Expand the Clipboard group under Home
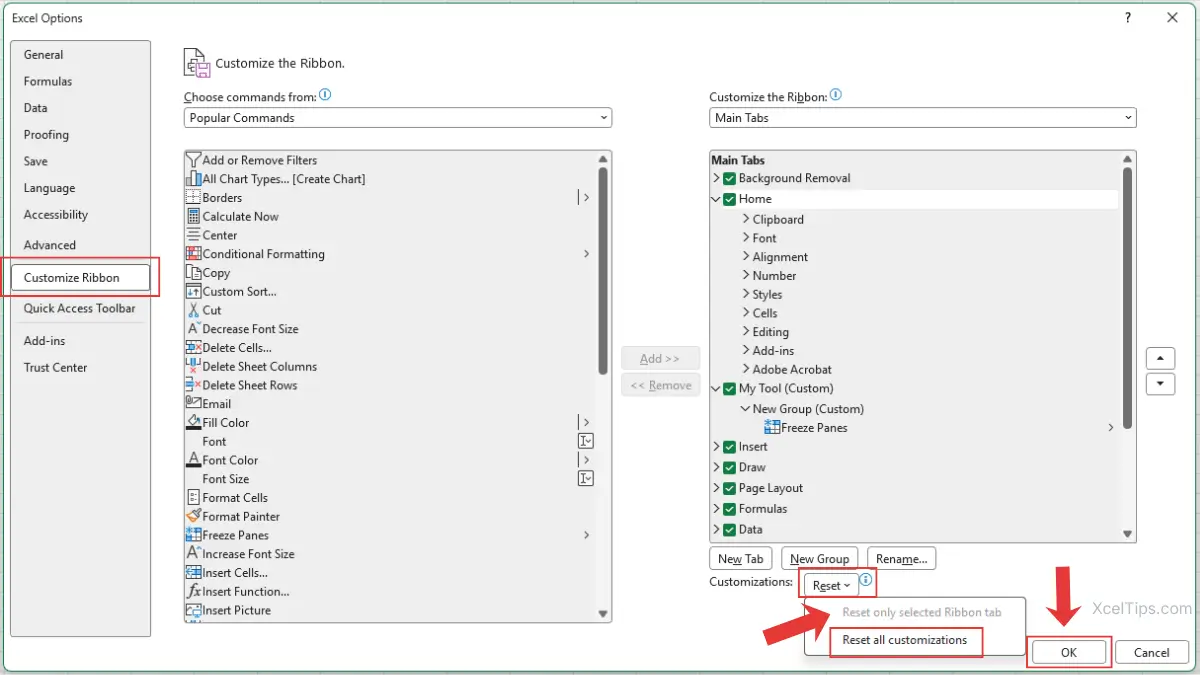Image resolution: width=1200 pixels, height=675 pixels. pyautogui.click(x=746, y=220)
